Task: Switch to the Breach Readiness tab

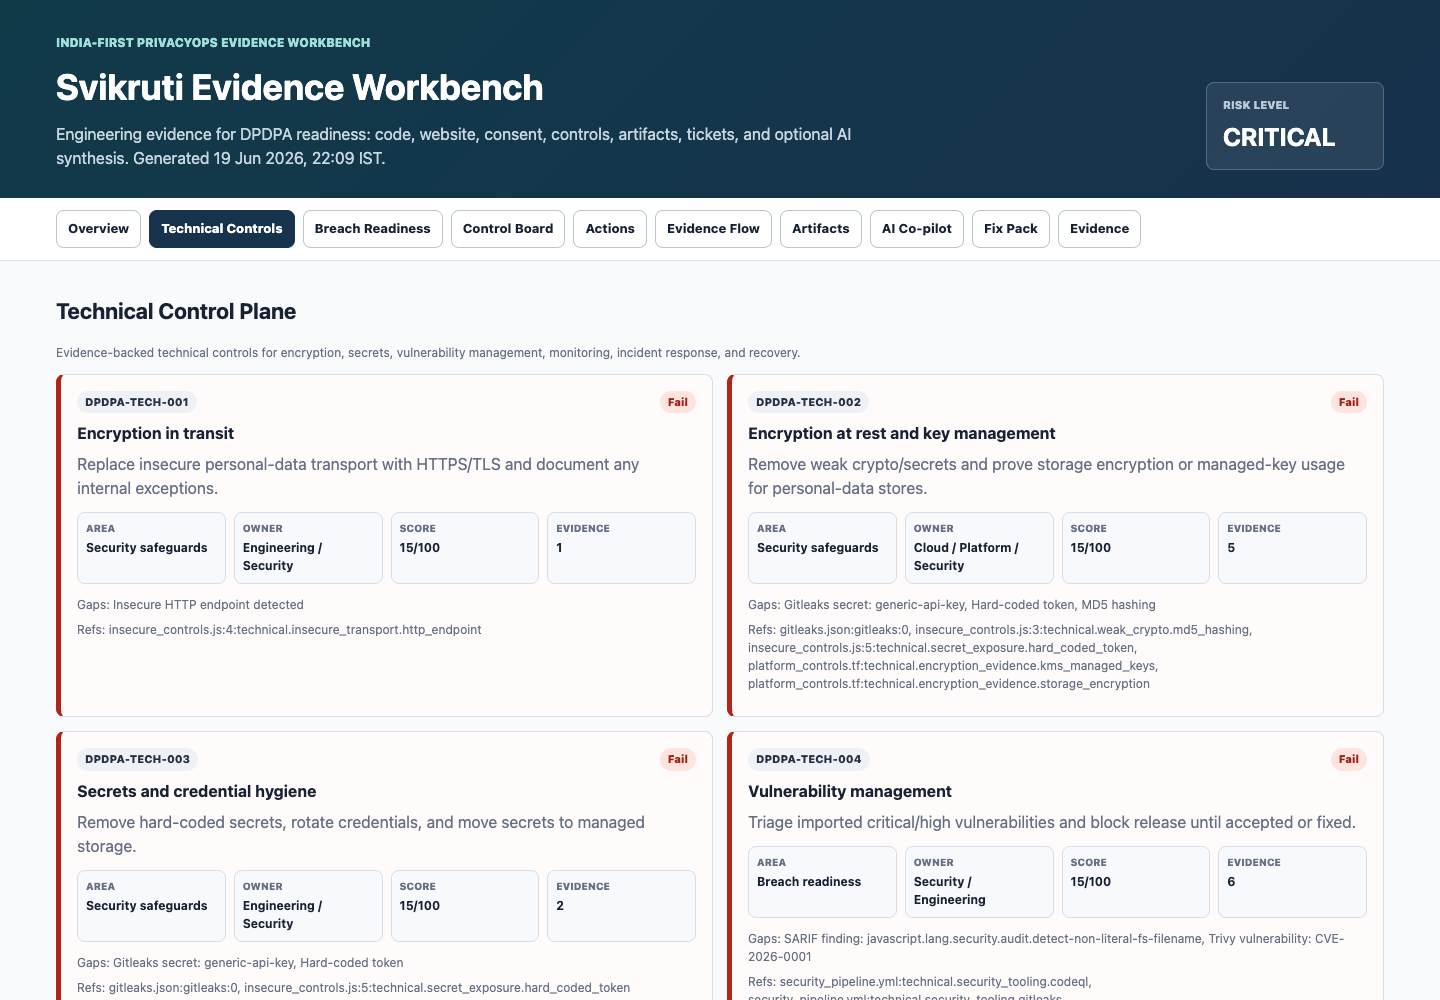Action: [372, 229]
